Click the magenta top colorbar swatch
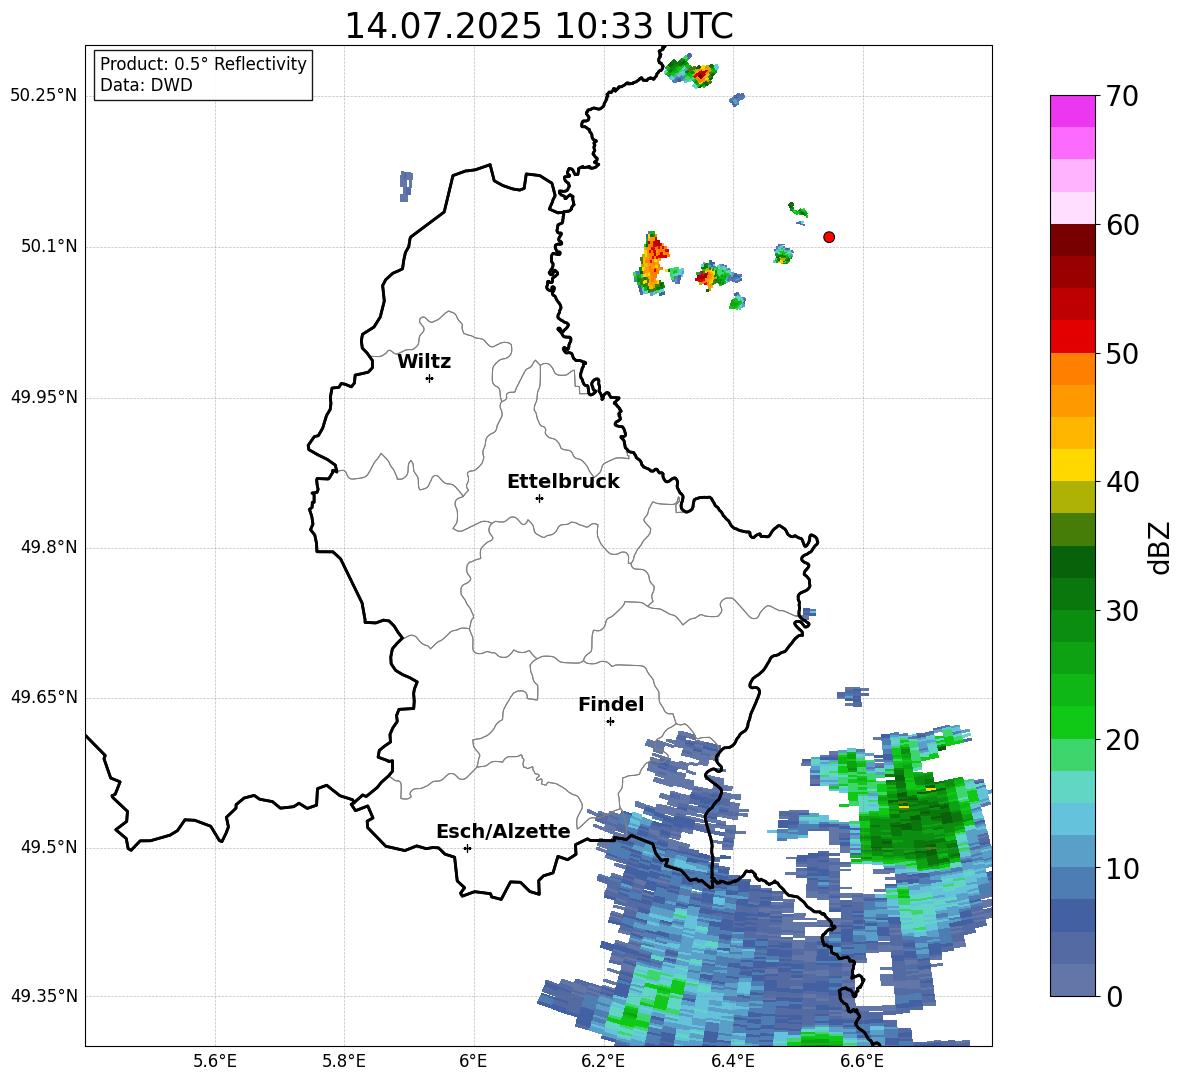 coord(1072,111)
